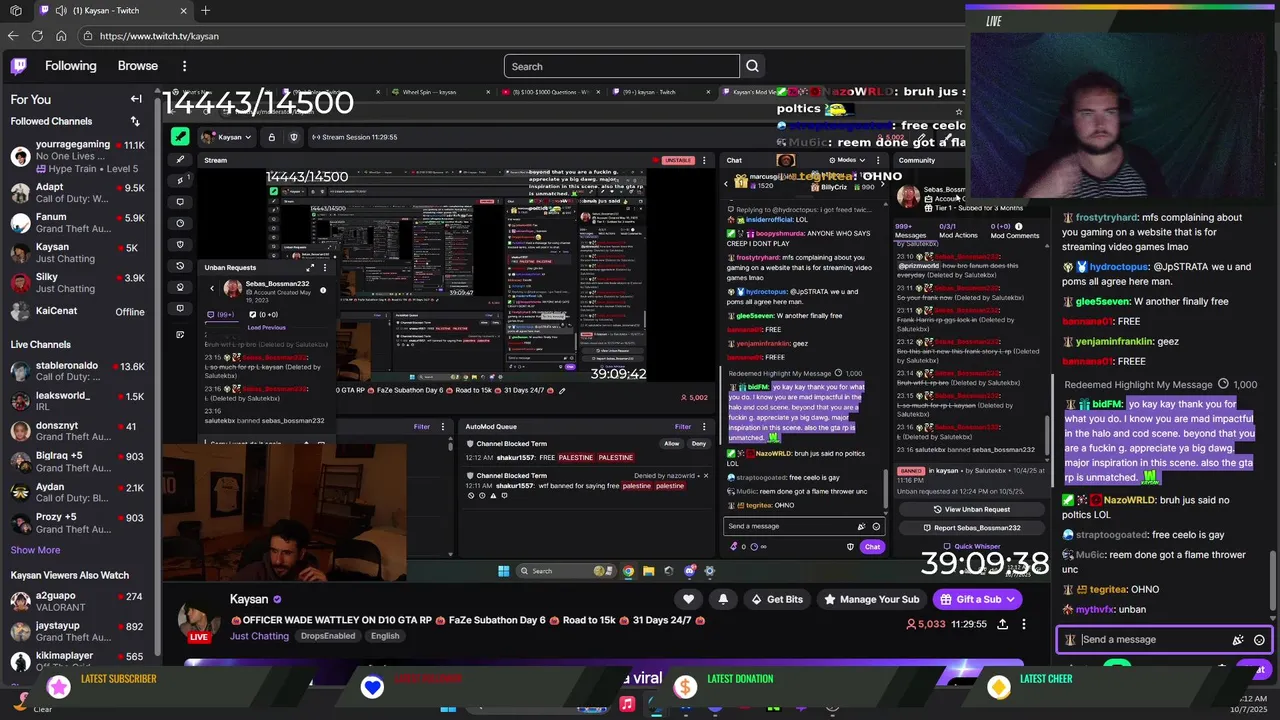This screenshot has width=1280, height=720.
Task: Focus the browser address bar
Action: coord(520,36)
